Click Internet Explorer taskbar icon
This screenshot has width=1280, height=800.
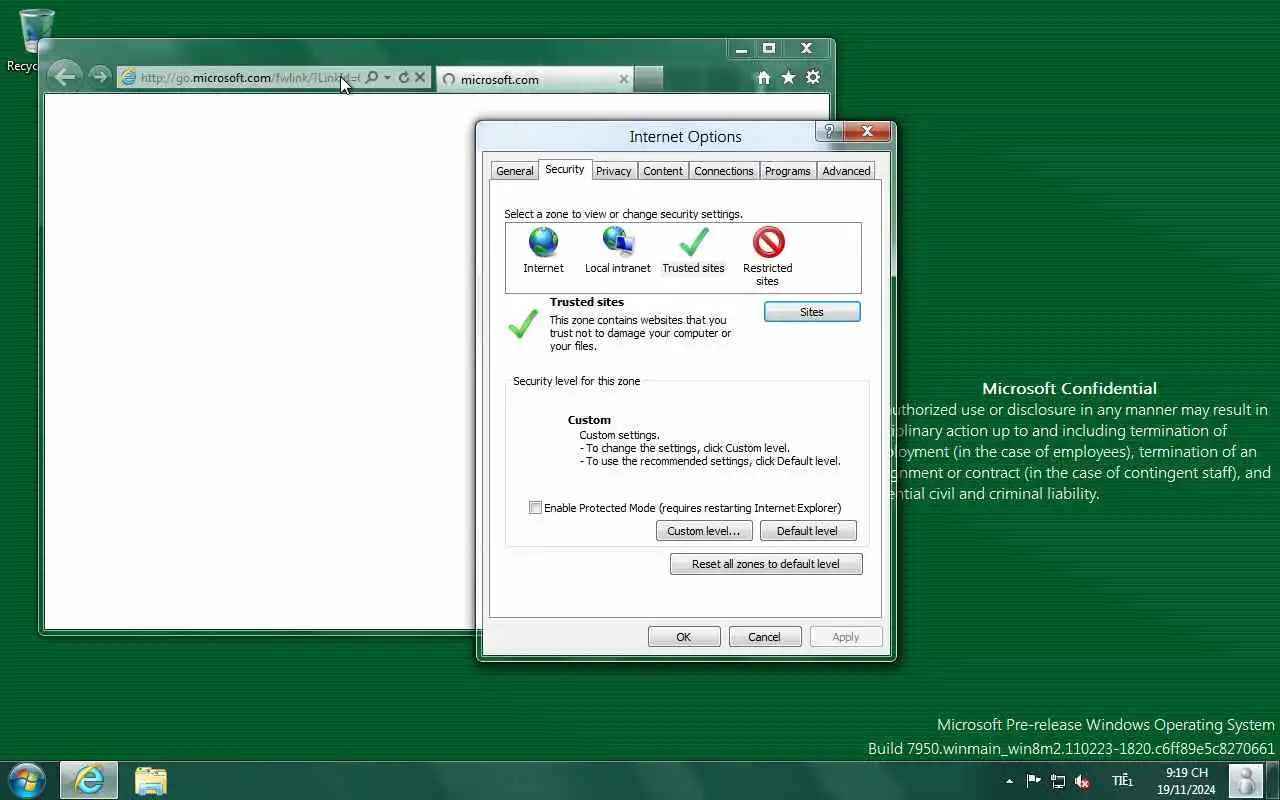(x=89, y=780)
